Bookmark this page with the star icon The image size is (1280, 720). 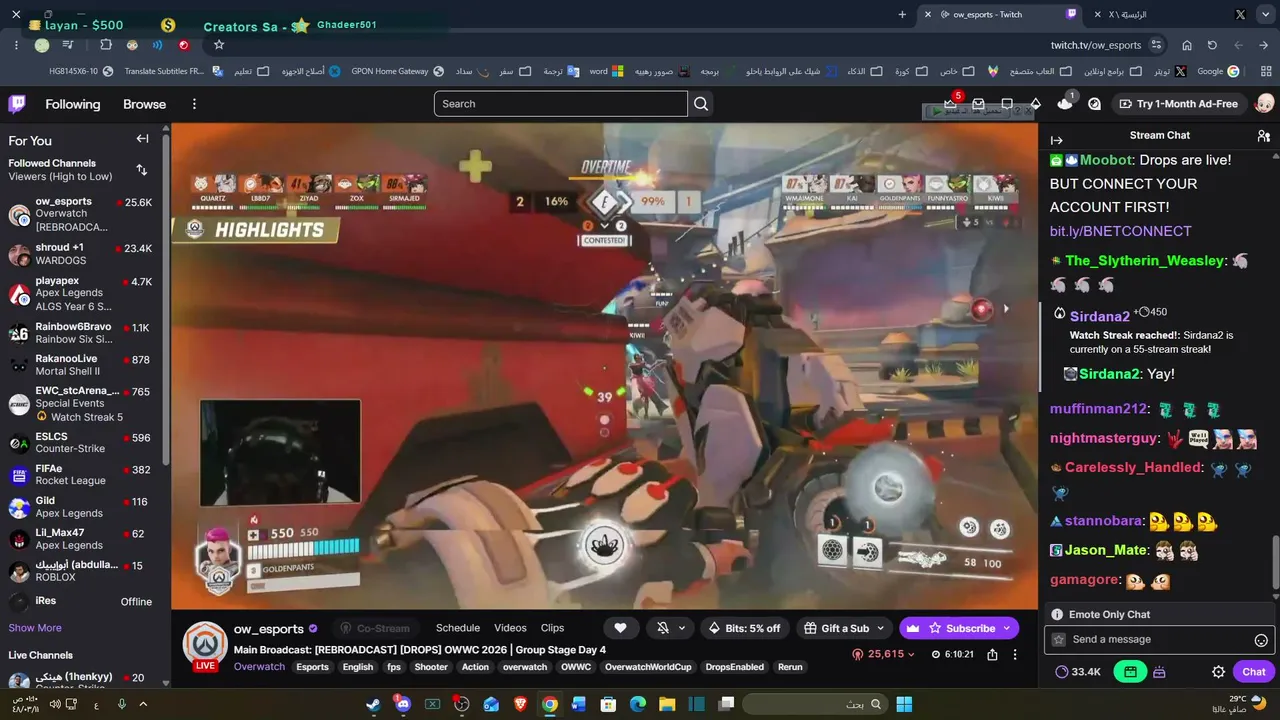[219, 45]
